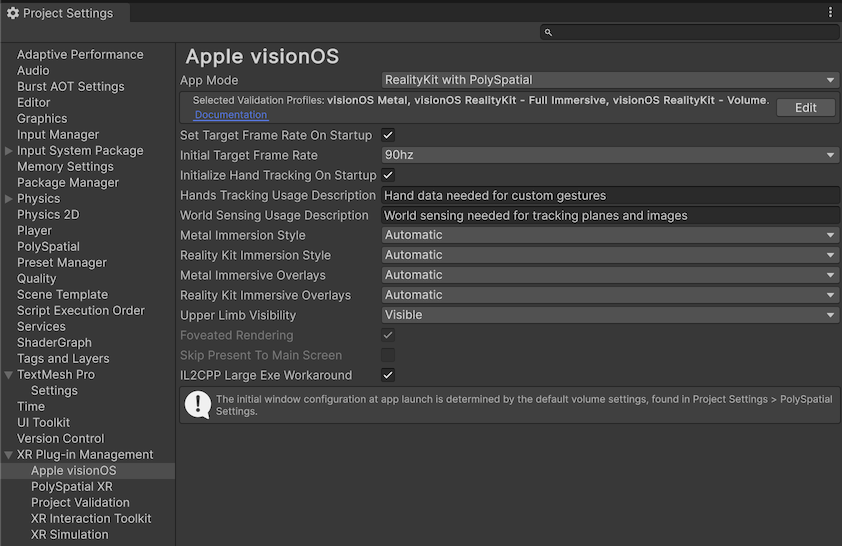Click the gear icon in Project Settings tab
Screen dimensions: 842x546
(x=13, y=13)
